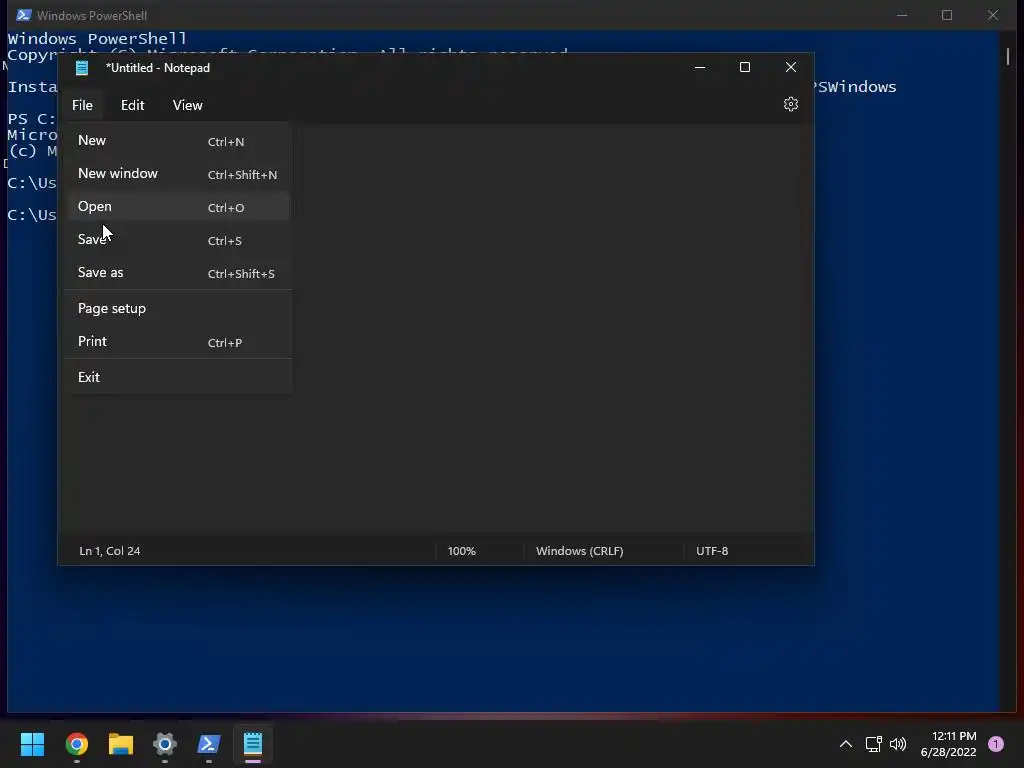Maximize the Notepad window
Image resolution: width=1024 pixels, height=768 pixels.
(744, 67)
